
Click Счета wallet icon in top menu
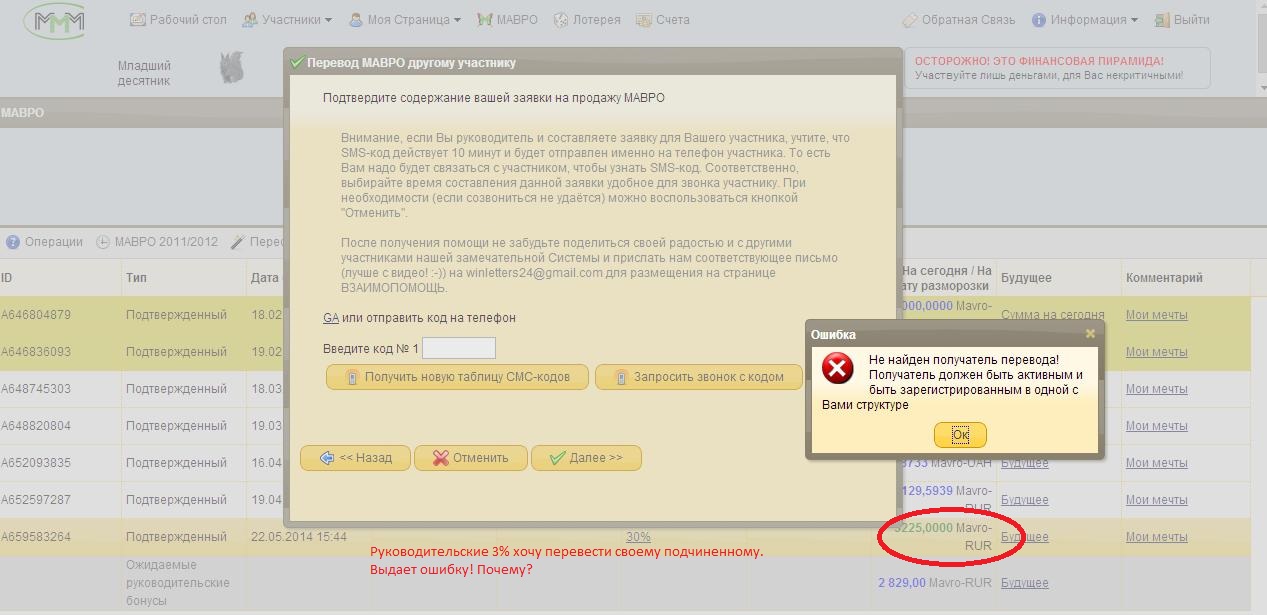tap(645, 19)
